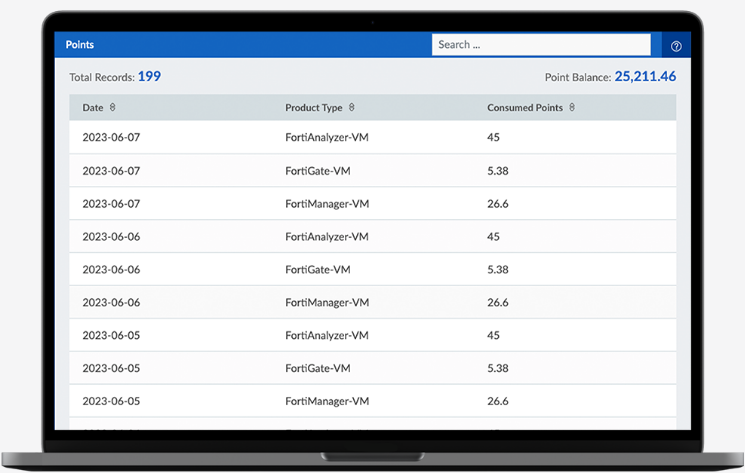Select FortiAnalyzer-VM in the first 2023-06-07 row

tap(327, 137)
